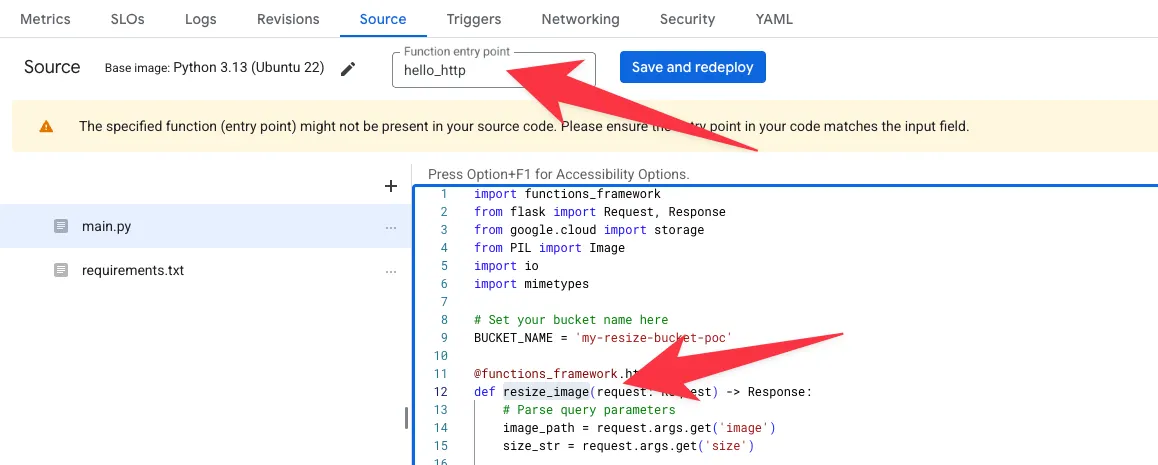Viewport: 1158px width, 465px height.
Task: Click the Save and redeploy button
Action: (692, 67)
